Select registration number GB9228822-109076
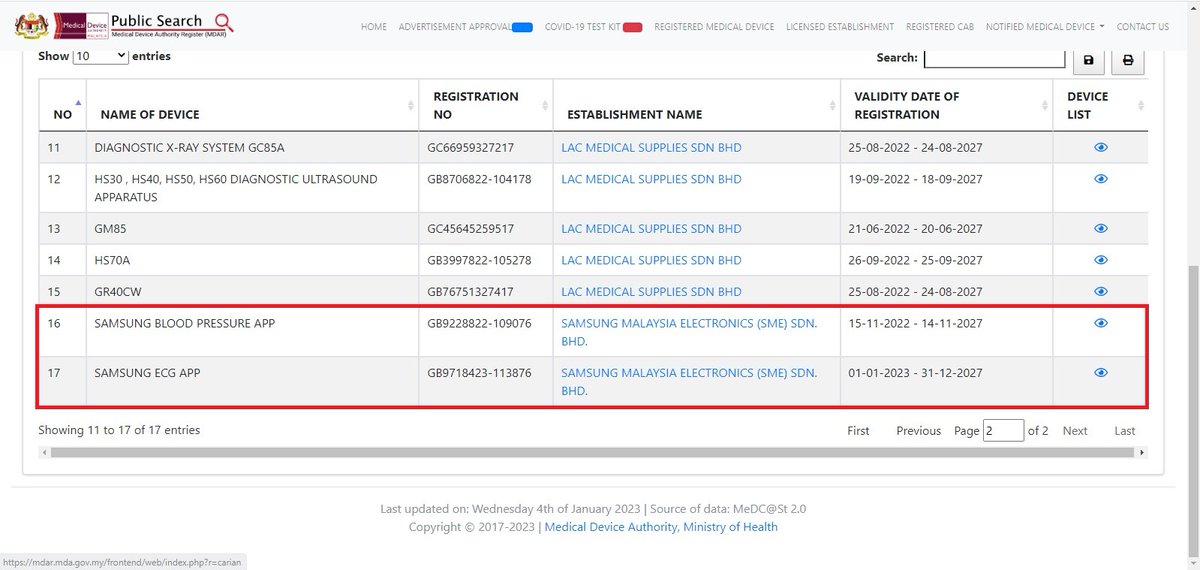Viewport: 1200px width, 570px height. [x=479, y=324]
